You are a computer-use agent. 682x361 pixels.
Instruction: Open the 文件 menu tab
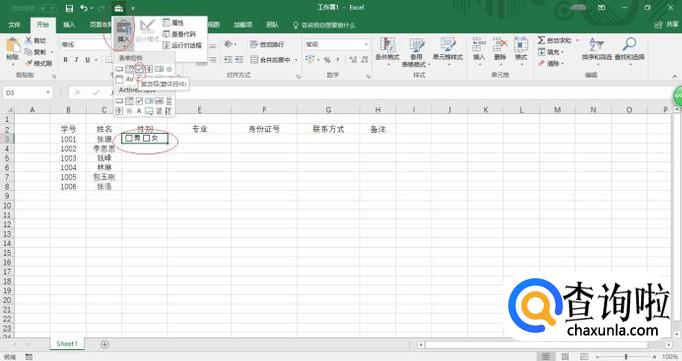14,25
